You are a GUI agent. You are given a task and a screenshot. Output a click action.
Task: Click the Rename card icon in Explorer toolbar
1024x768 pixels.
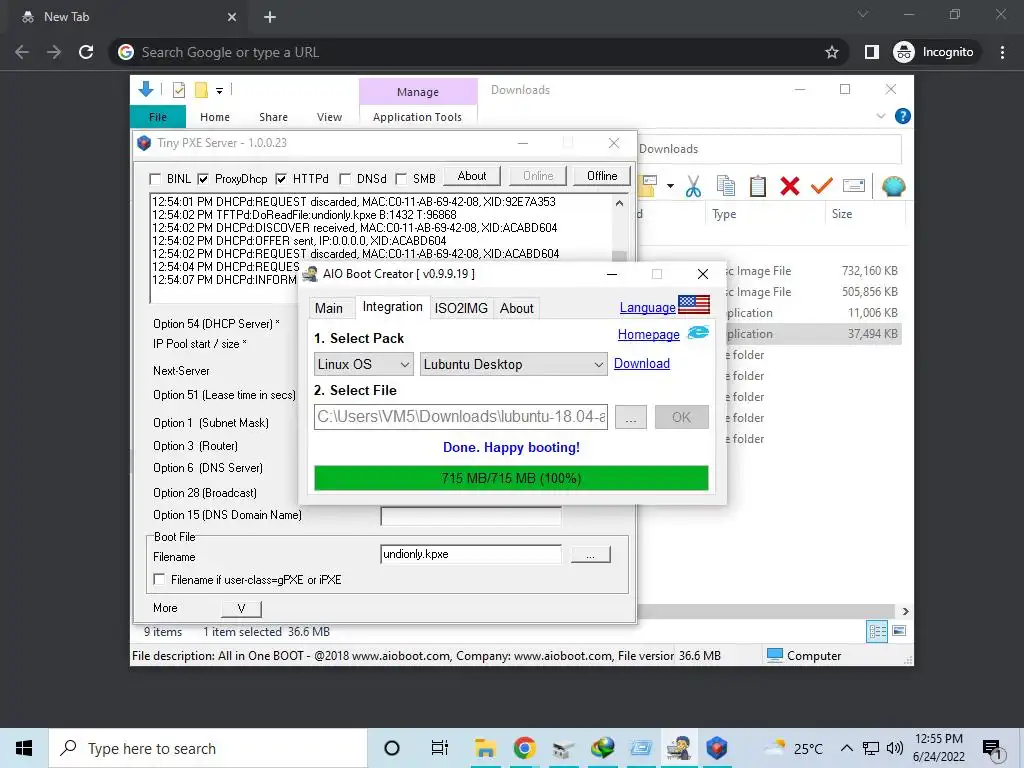click(854, 186)
